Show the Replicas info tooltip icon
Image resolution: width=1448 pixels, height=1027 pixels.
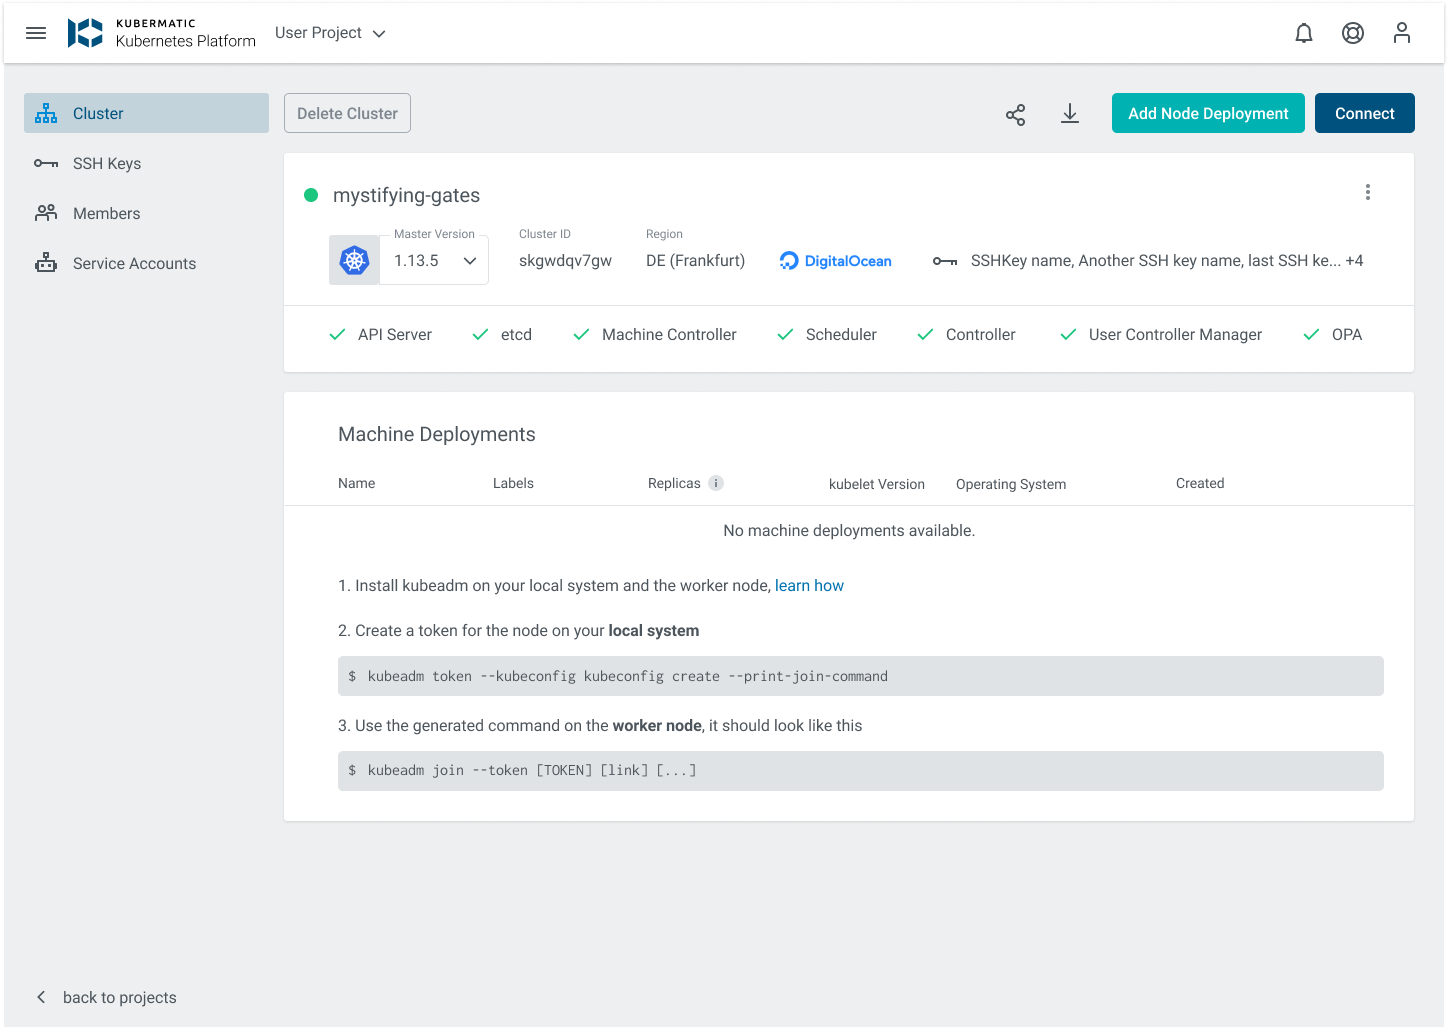click(x=716, y=483)
